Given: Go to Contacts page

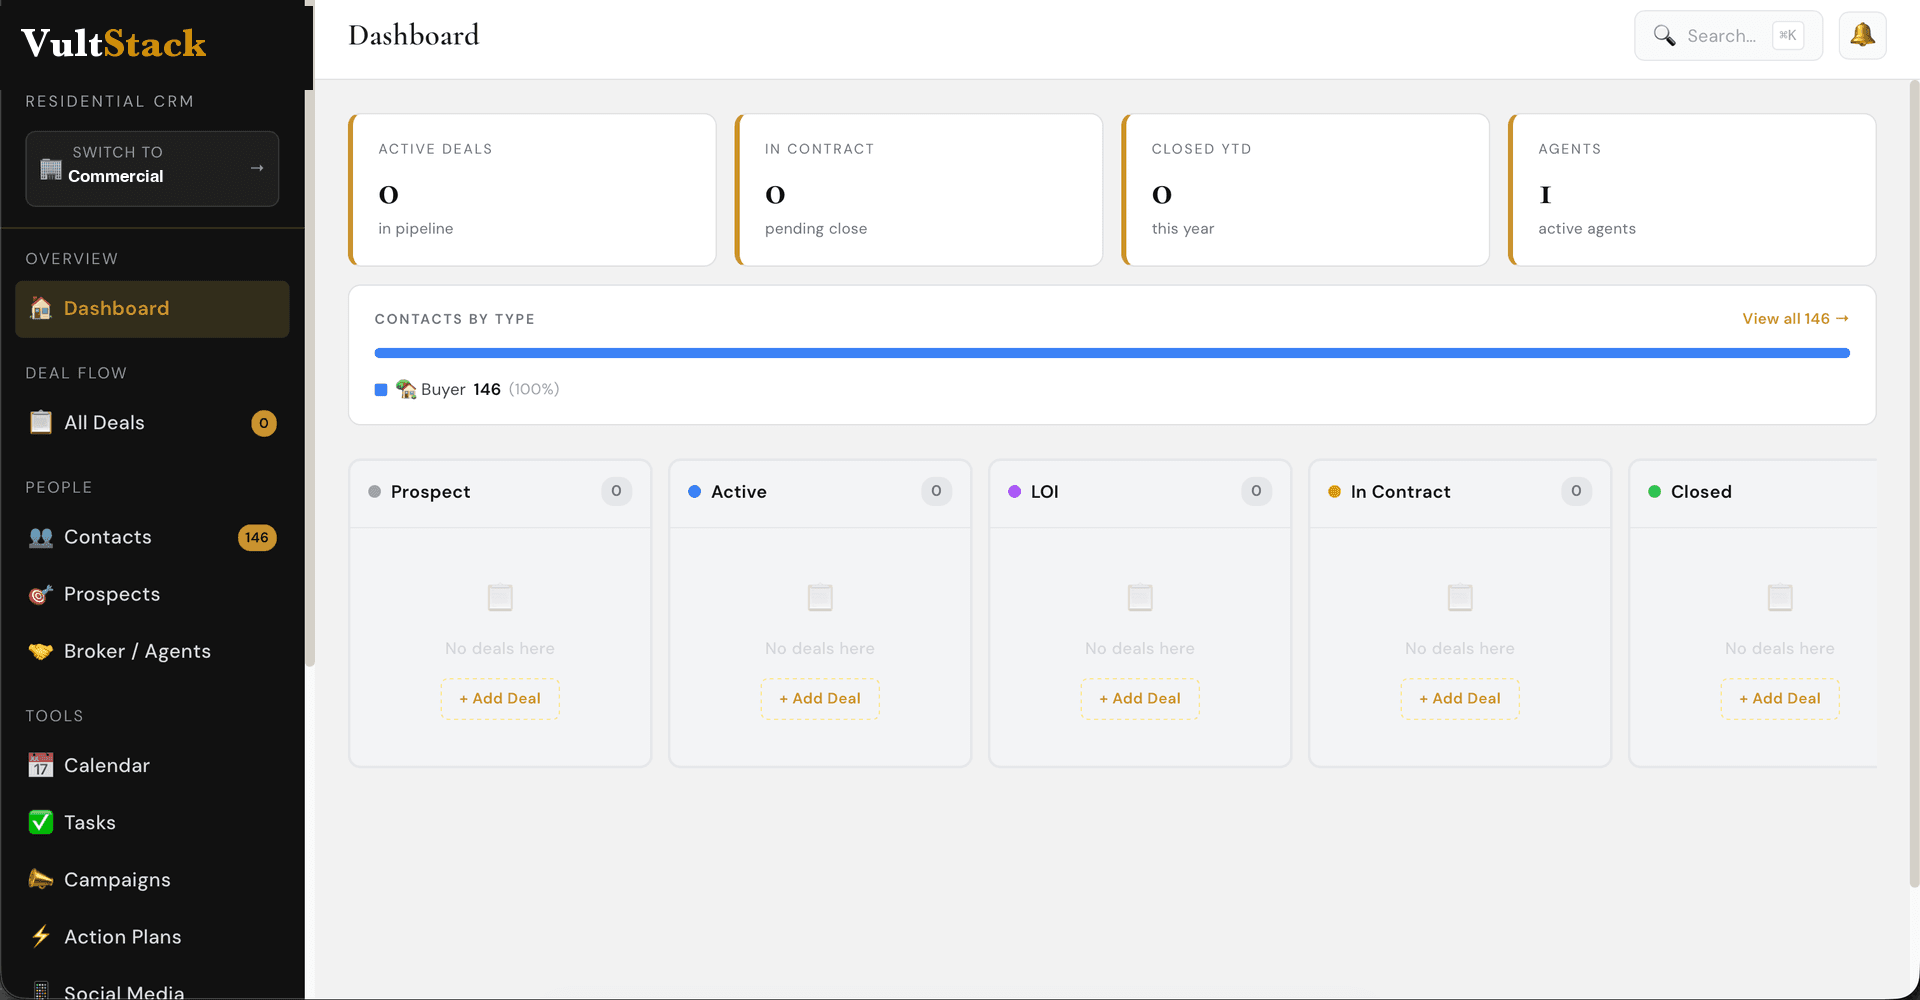Looking at the screenshot, I should pyautogui.click(x=152, y=537).
